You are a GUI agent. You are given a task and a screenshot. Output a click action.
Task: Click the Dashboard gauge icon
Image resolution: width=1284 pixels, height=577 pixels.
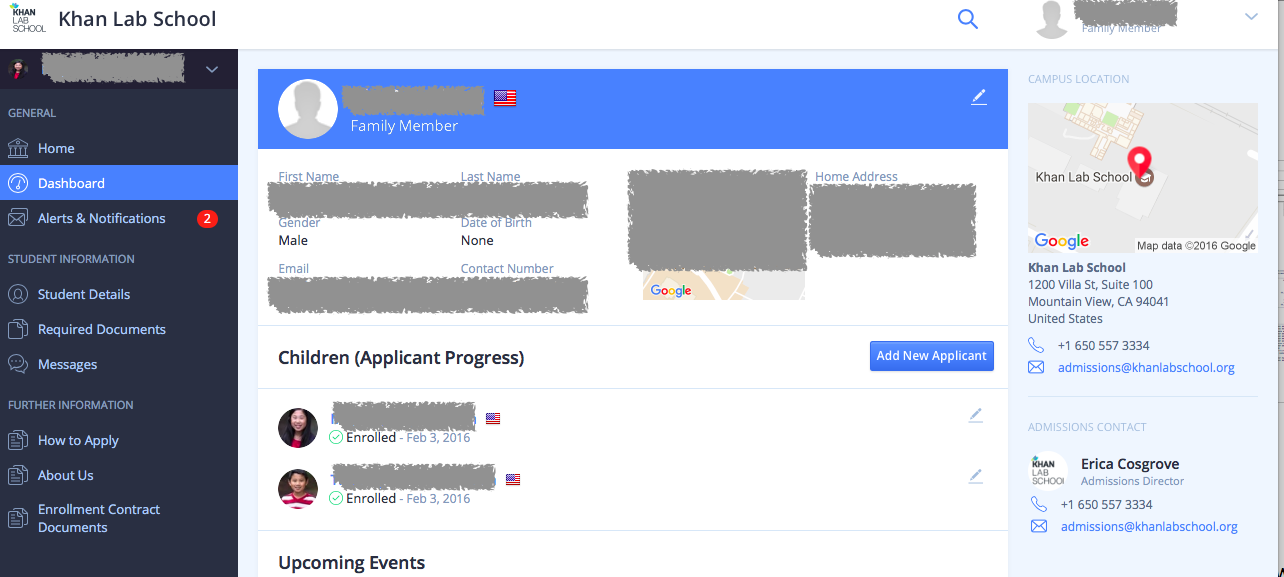18,183
